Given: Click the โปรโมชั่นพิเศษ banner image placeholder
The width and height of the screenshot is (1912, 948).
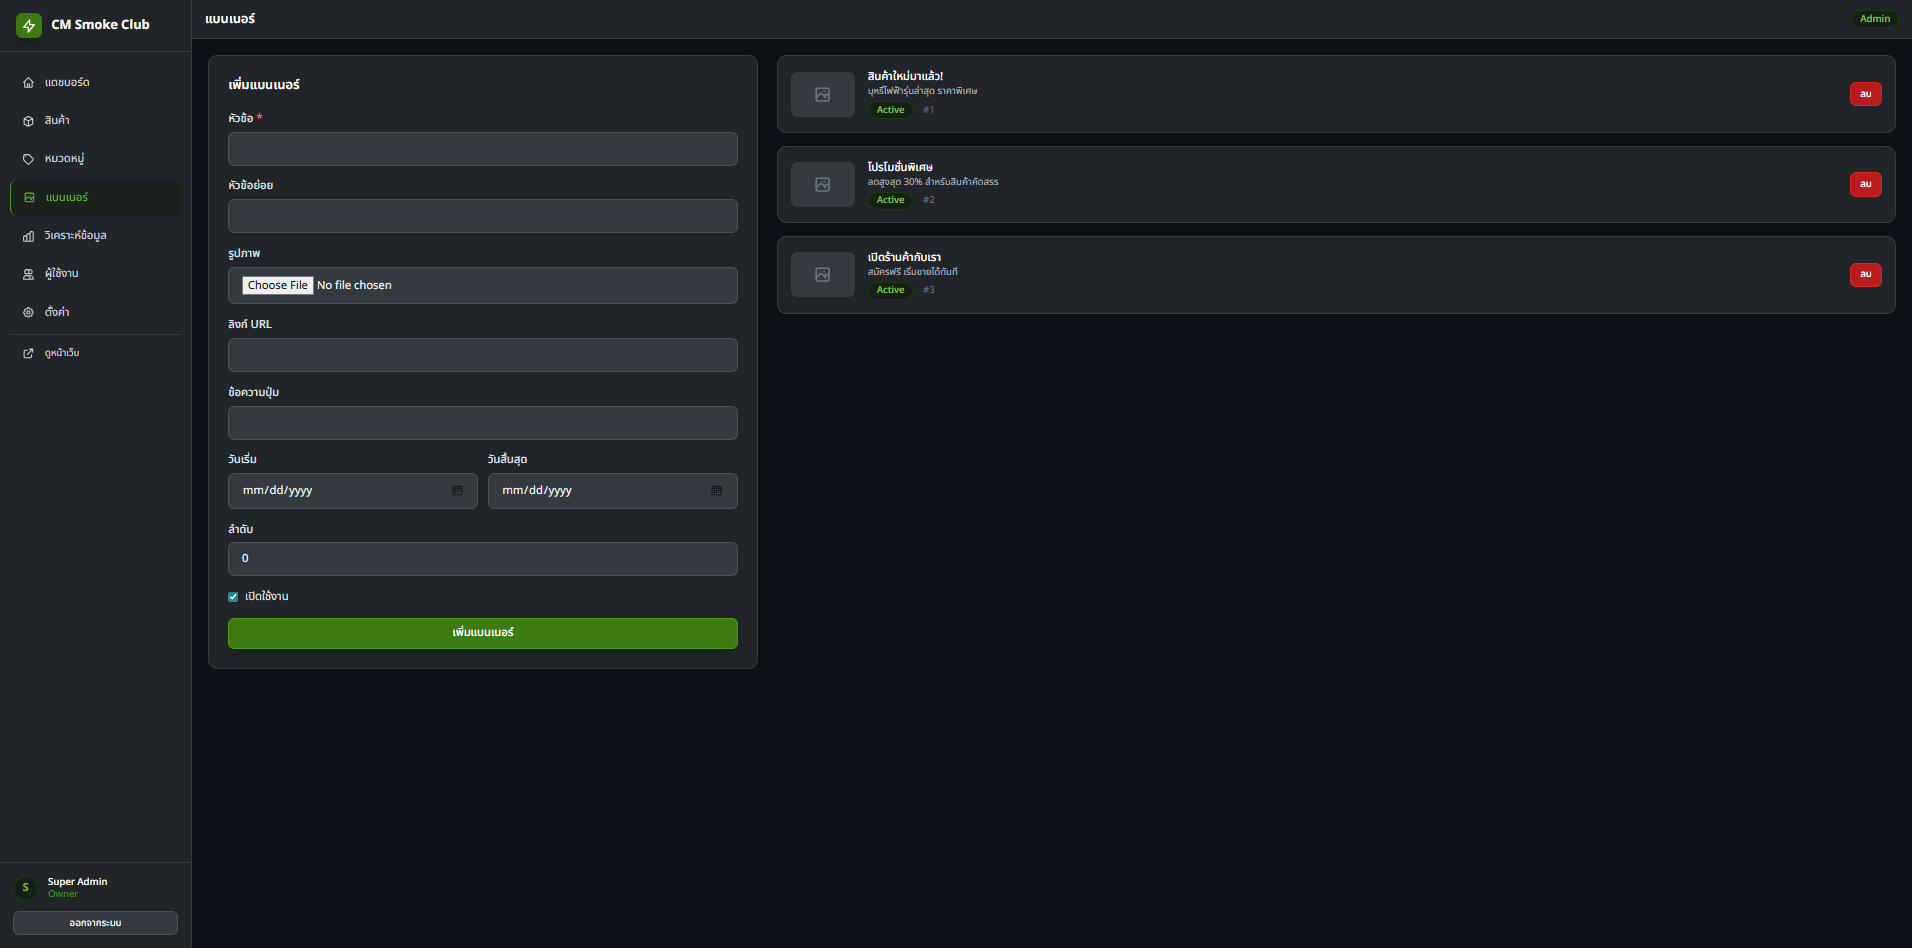Looking at the screenshot, I should tap(823, 185).
